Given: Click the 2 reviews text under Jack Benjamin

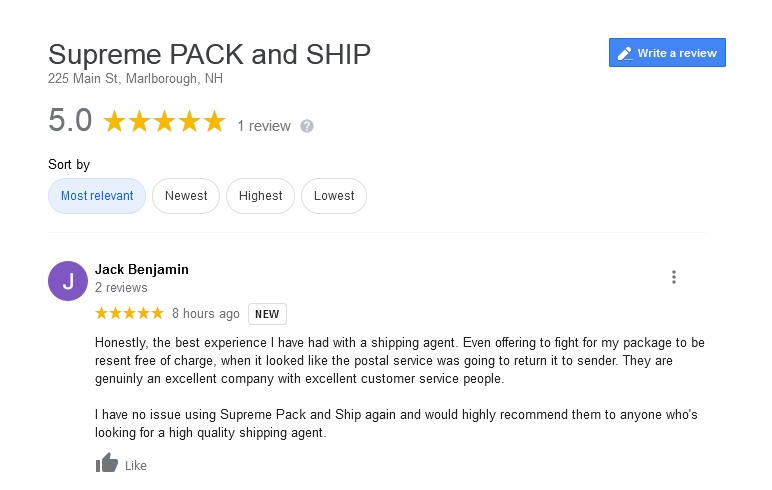Looking at the screenshot, I should tap(121, 288).
